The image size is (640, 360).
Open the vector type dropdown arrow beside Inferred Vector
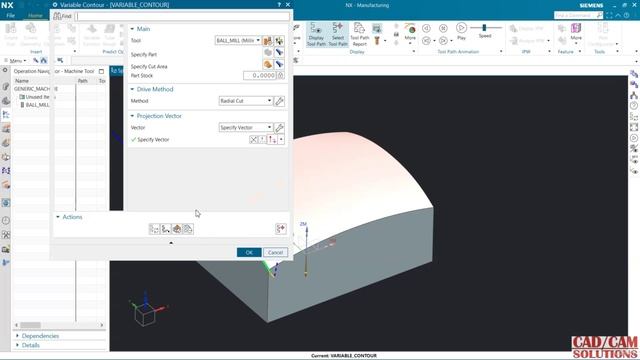pyautogui.click(x=281, y=140)
